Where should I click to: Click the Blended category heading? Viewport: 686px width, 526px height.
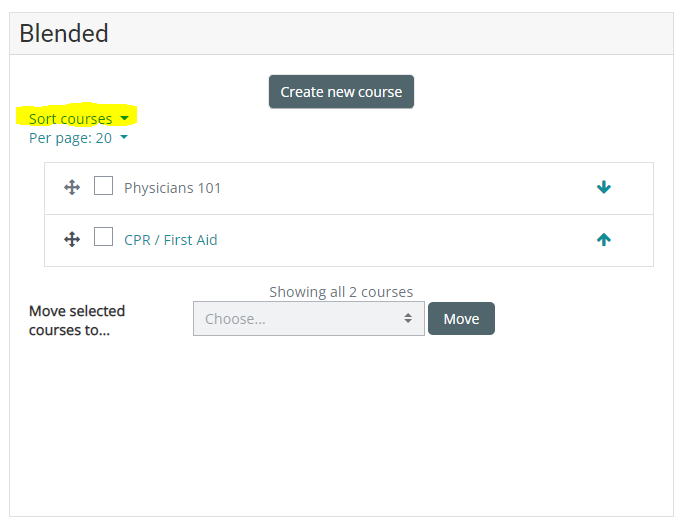click(x=64, y=33)
